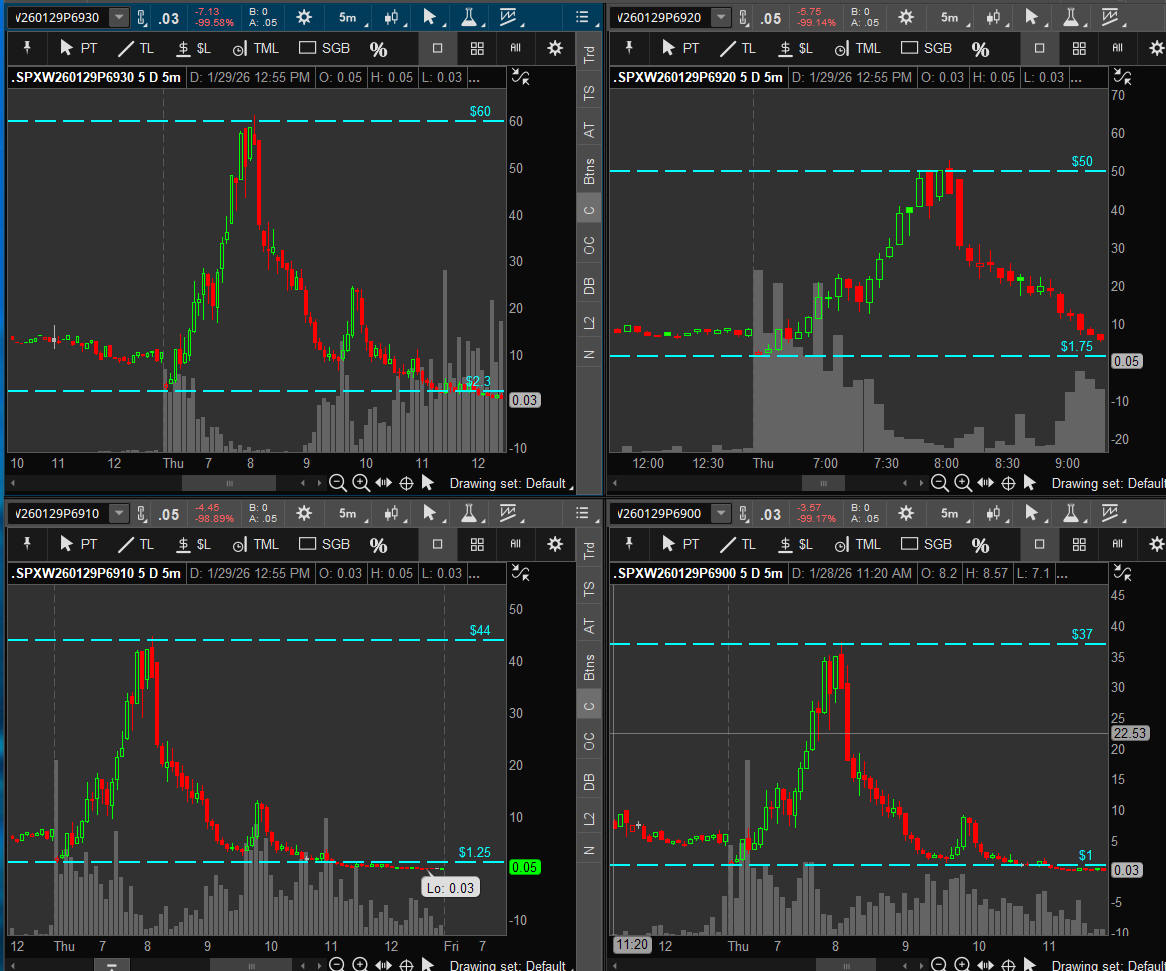Click the flask studies icon in P6930 chart
Viewport: 1166px width, 971px height.
pyautogui.click(x=467, y=17)
